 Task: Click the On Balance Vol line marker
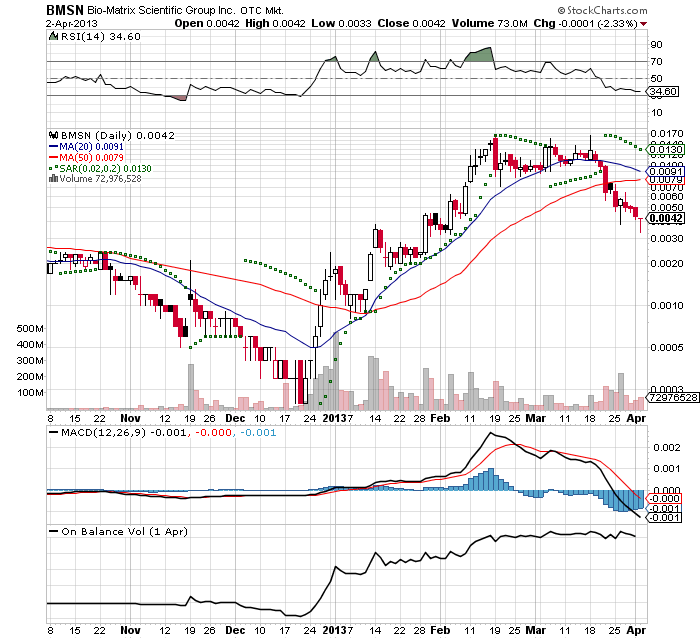pyautogui.click(x=54, y=531)
